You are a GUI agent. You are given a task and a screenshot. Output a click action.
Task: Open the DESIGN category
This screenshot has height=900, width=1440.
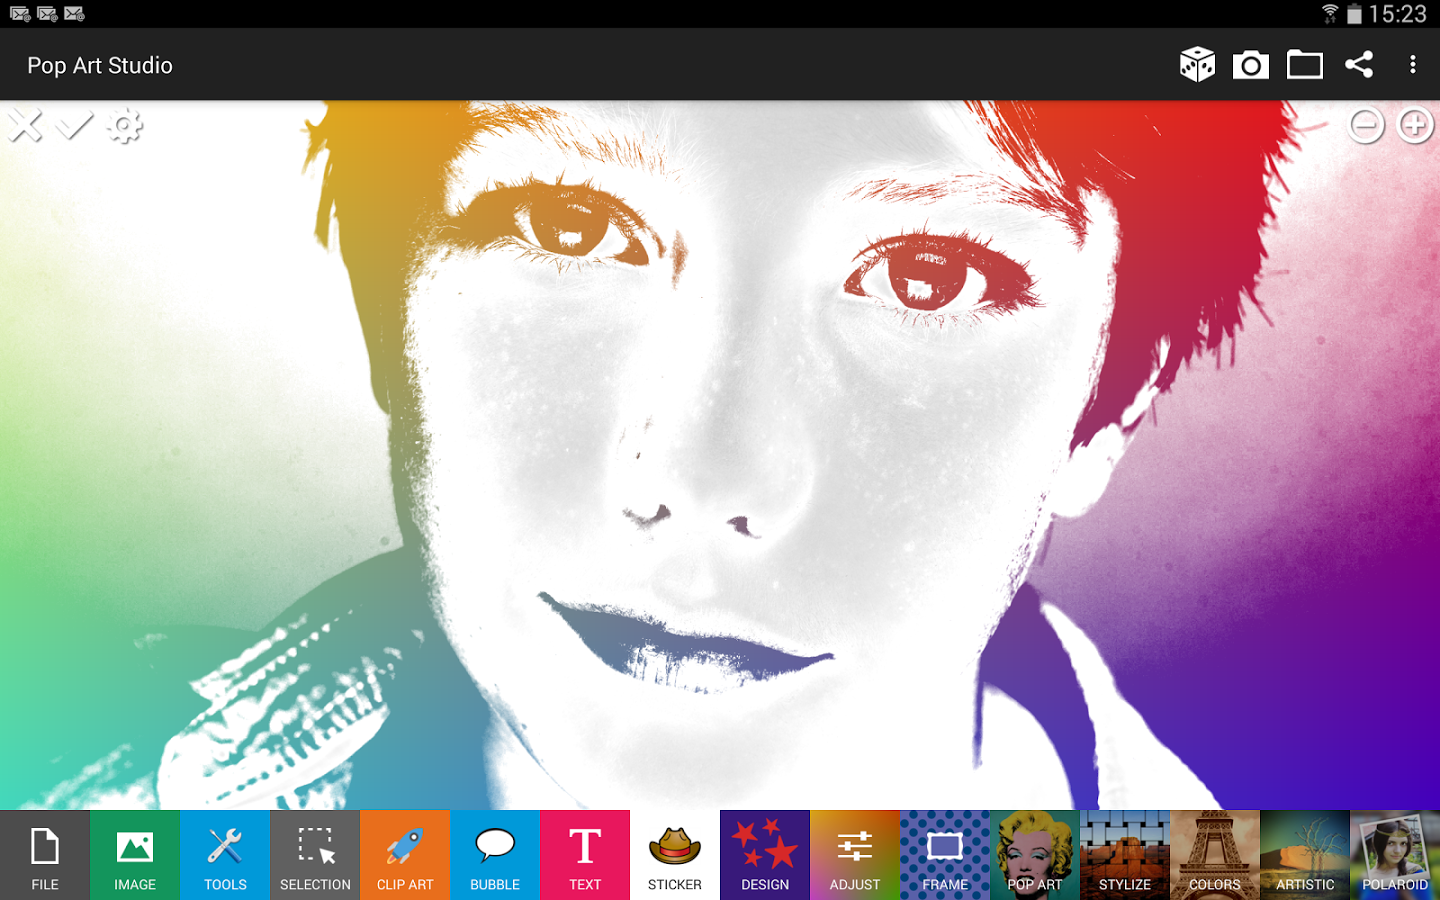point(765,855)
